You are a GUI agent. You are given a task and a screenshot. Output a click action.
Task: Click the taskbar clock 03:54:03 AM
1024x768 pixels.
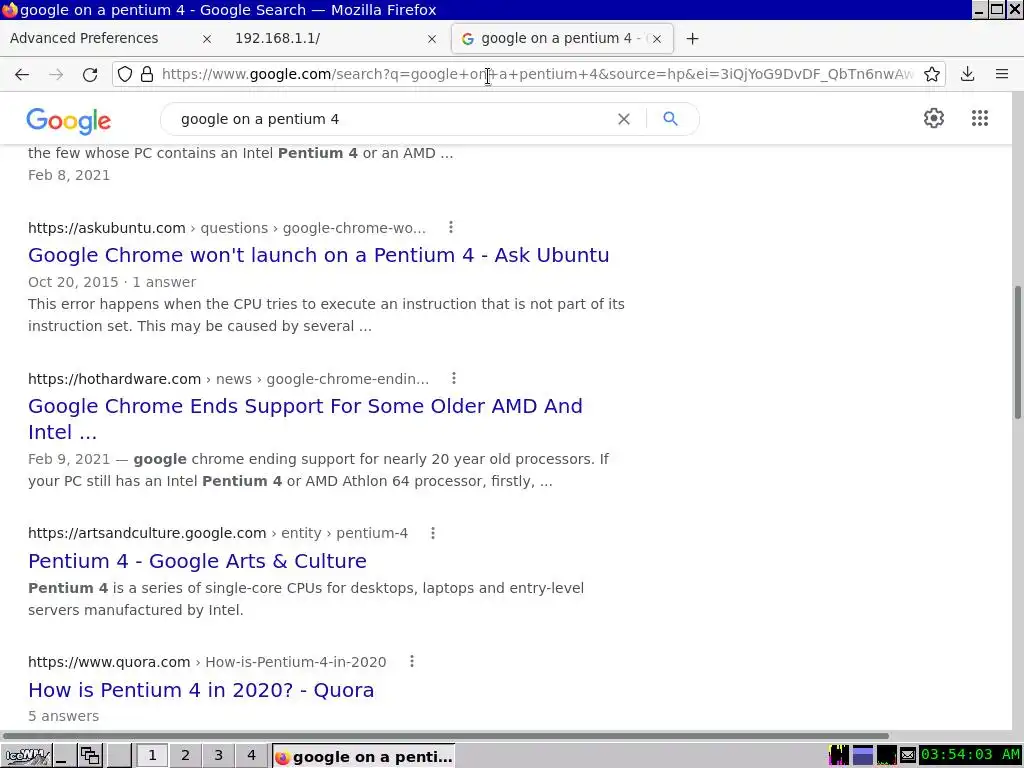[x=970, y=756]
